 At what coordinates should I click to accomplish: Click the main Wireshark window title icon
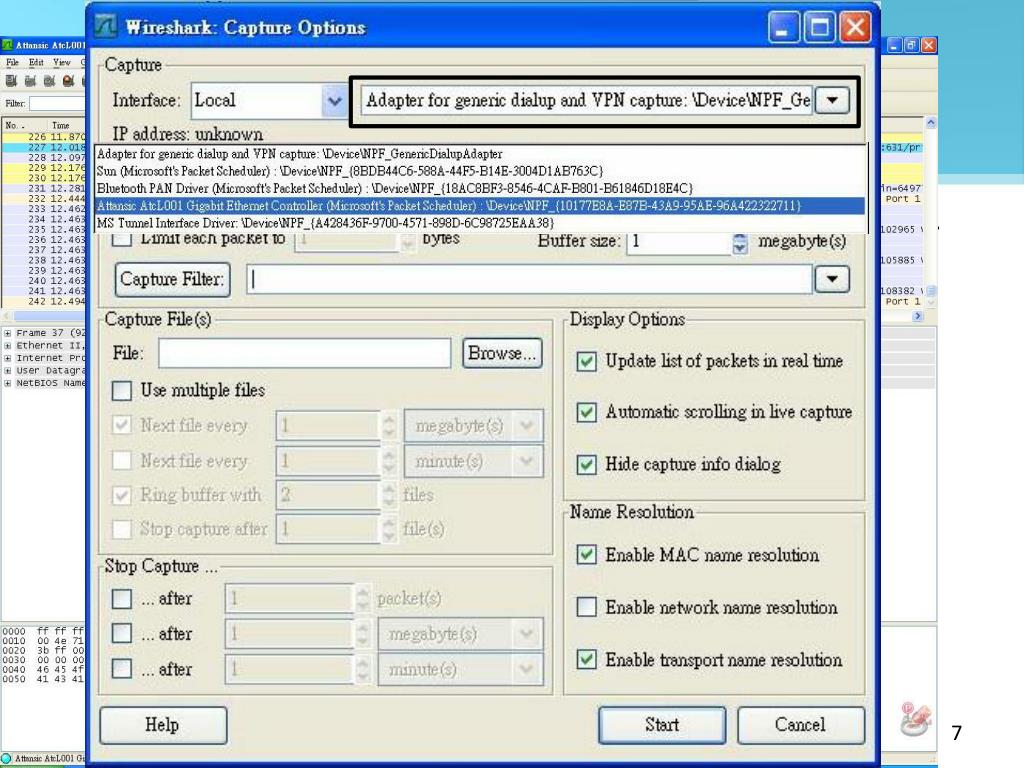pyautogui.click(x=7, y=45)
